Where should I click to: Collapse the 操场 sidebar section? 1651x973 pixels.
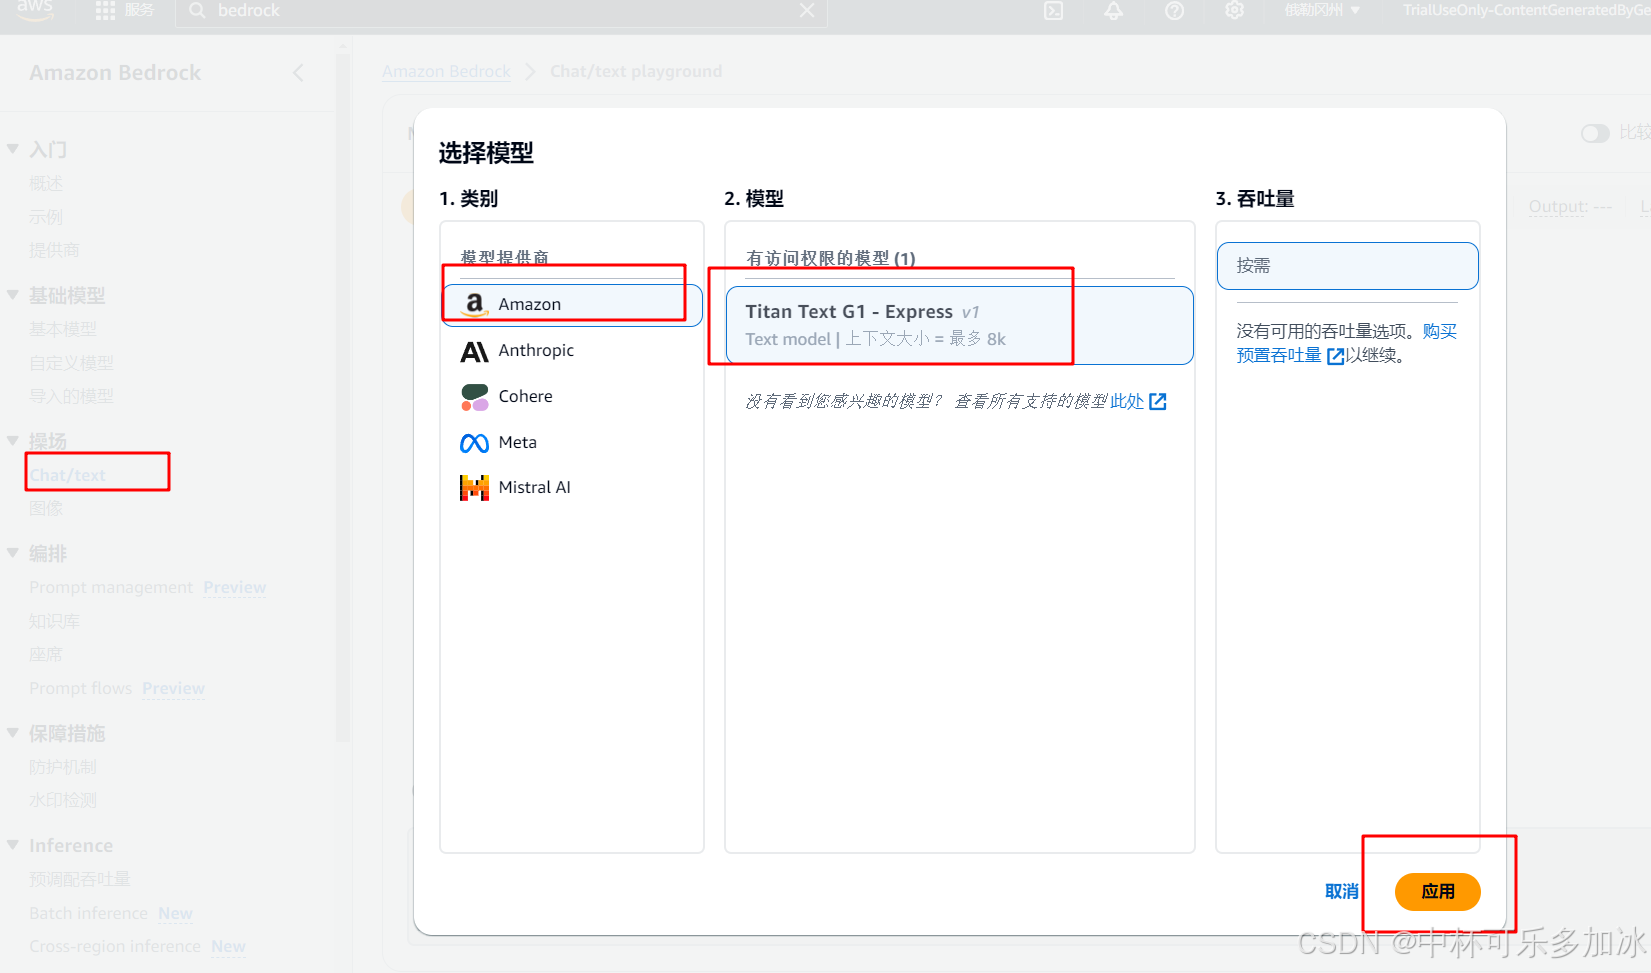coord(13,441)
